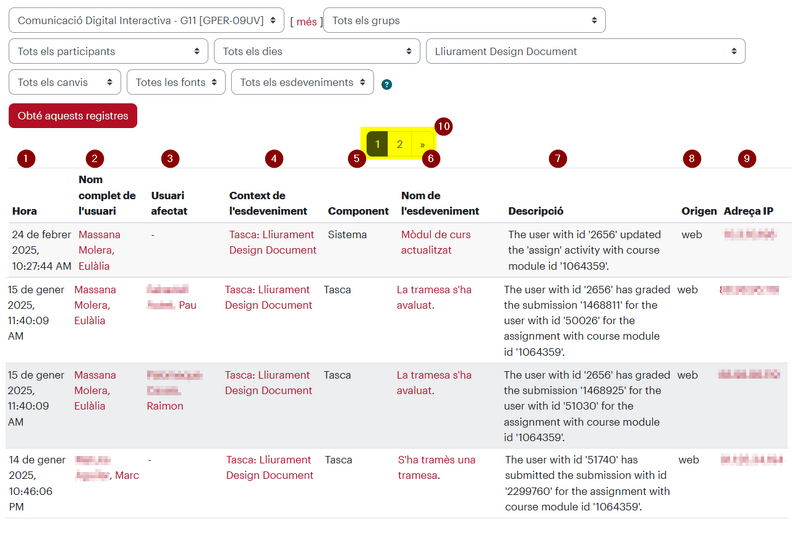Expand the Tots els grups dropdown
Viewport: 800px width, 537px height.
click(x=464, y=20)
